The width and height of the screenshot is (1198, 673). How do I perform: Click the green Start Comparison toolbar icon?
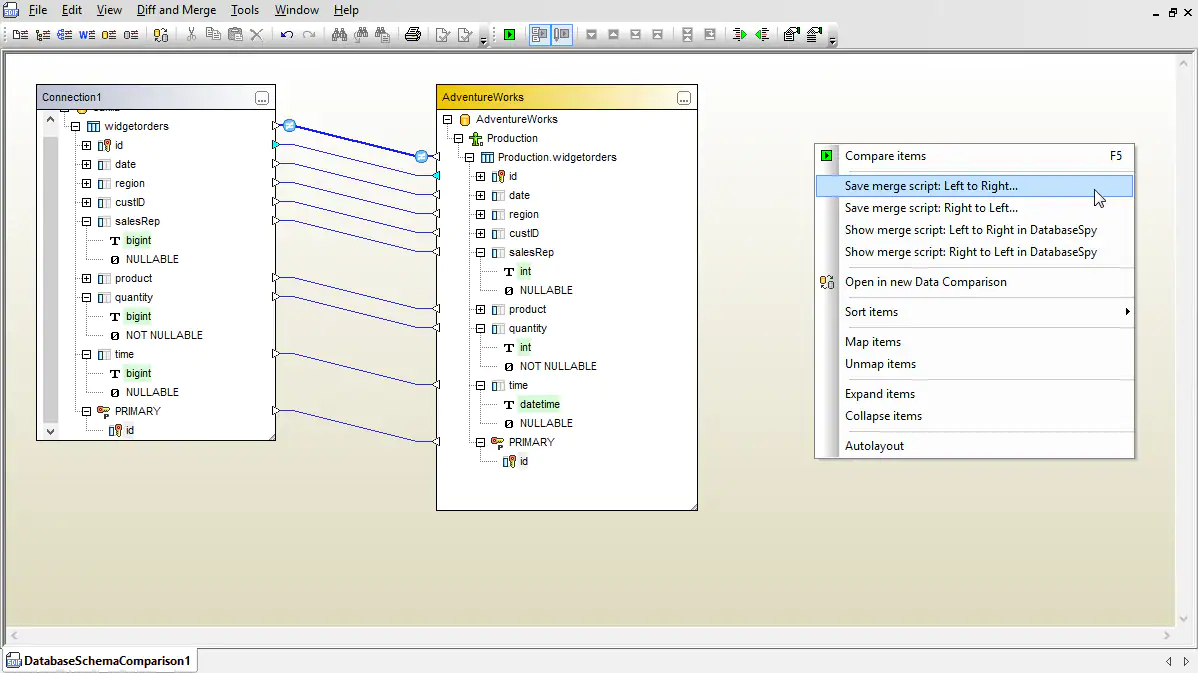tap(510, 35)
